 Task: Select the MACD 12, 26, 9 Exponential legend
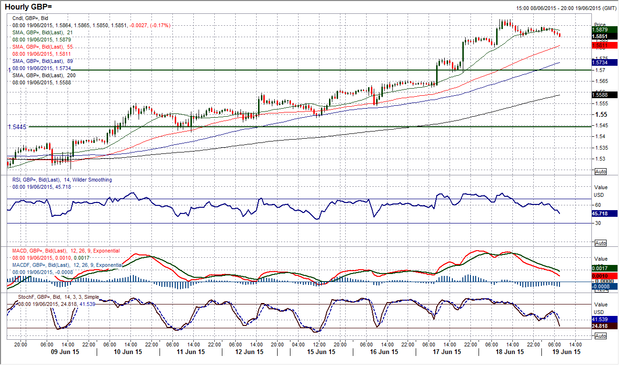(66, 251)
